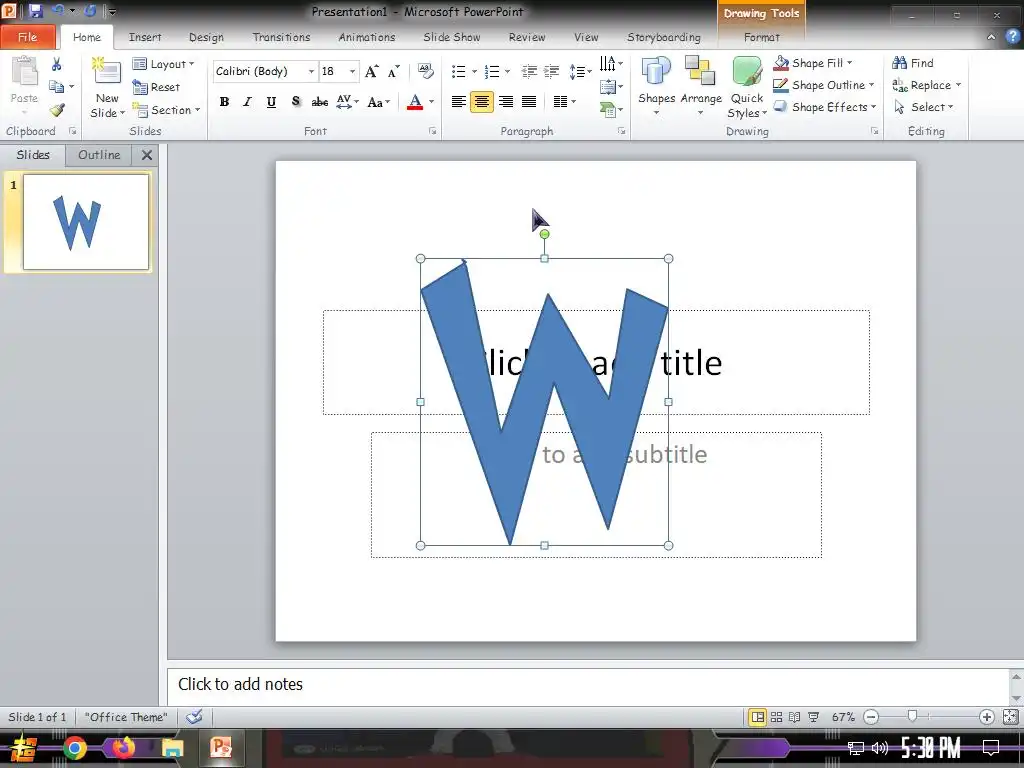Save the presentation from quick access toolbar

35,10
